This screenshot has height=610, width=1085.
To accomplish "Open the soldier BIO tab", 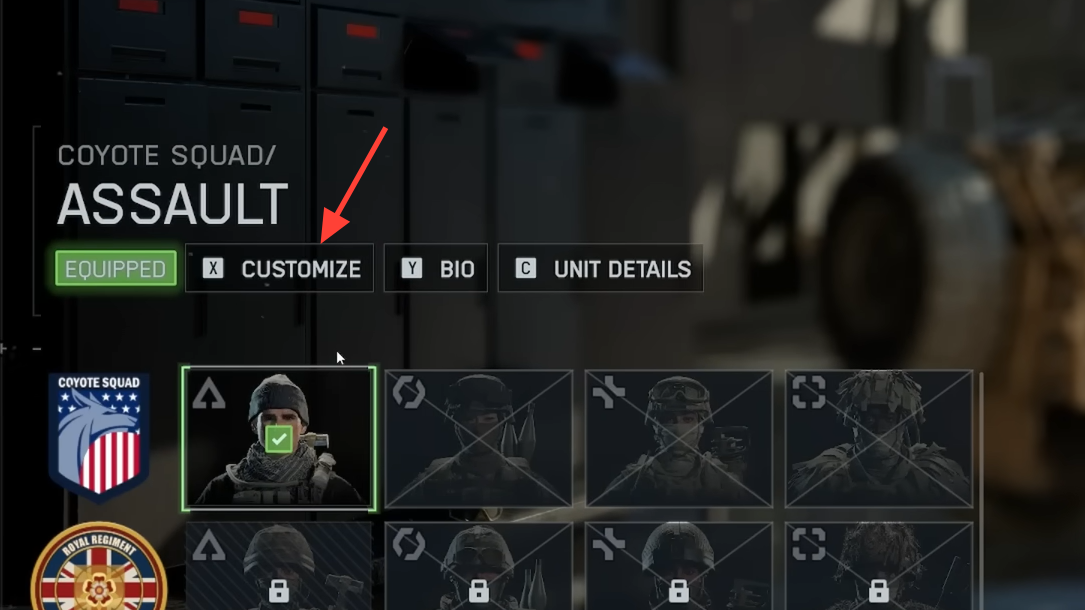I will click(x=436, y=268).
